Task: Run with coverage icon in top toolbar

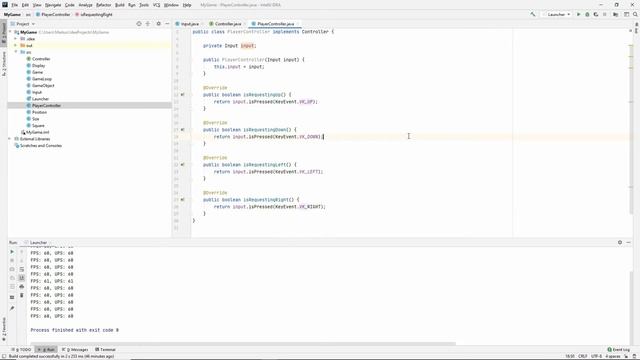Action: (596, 14)
